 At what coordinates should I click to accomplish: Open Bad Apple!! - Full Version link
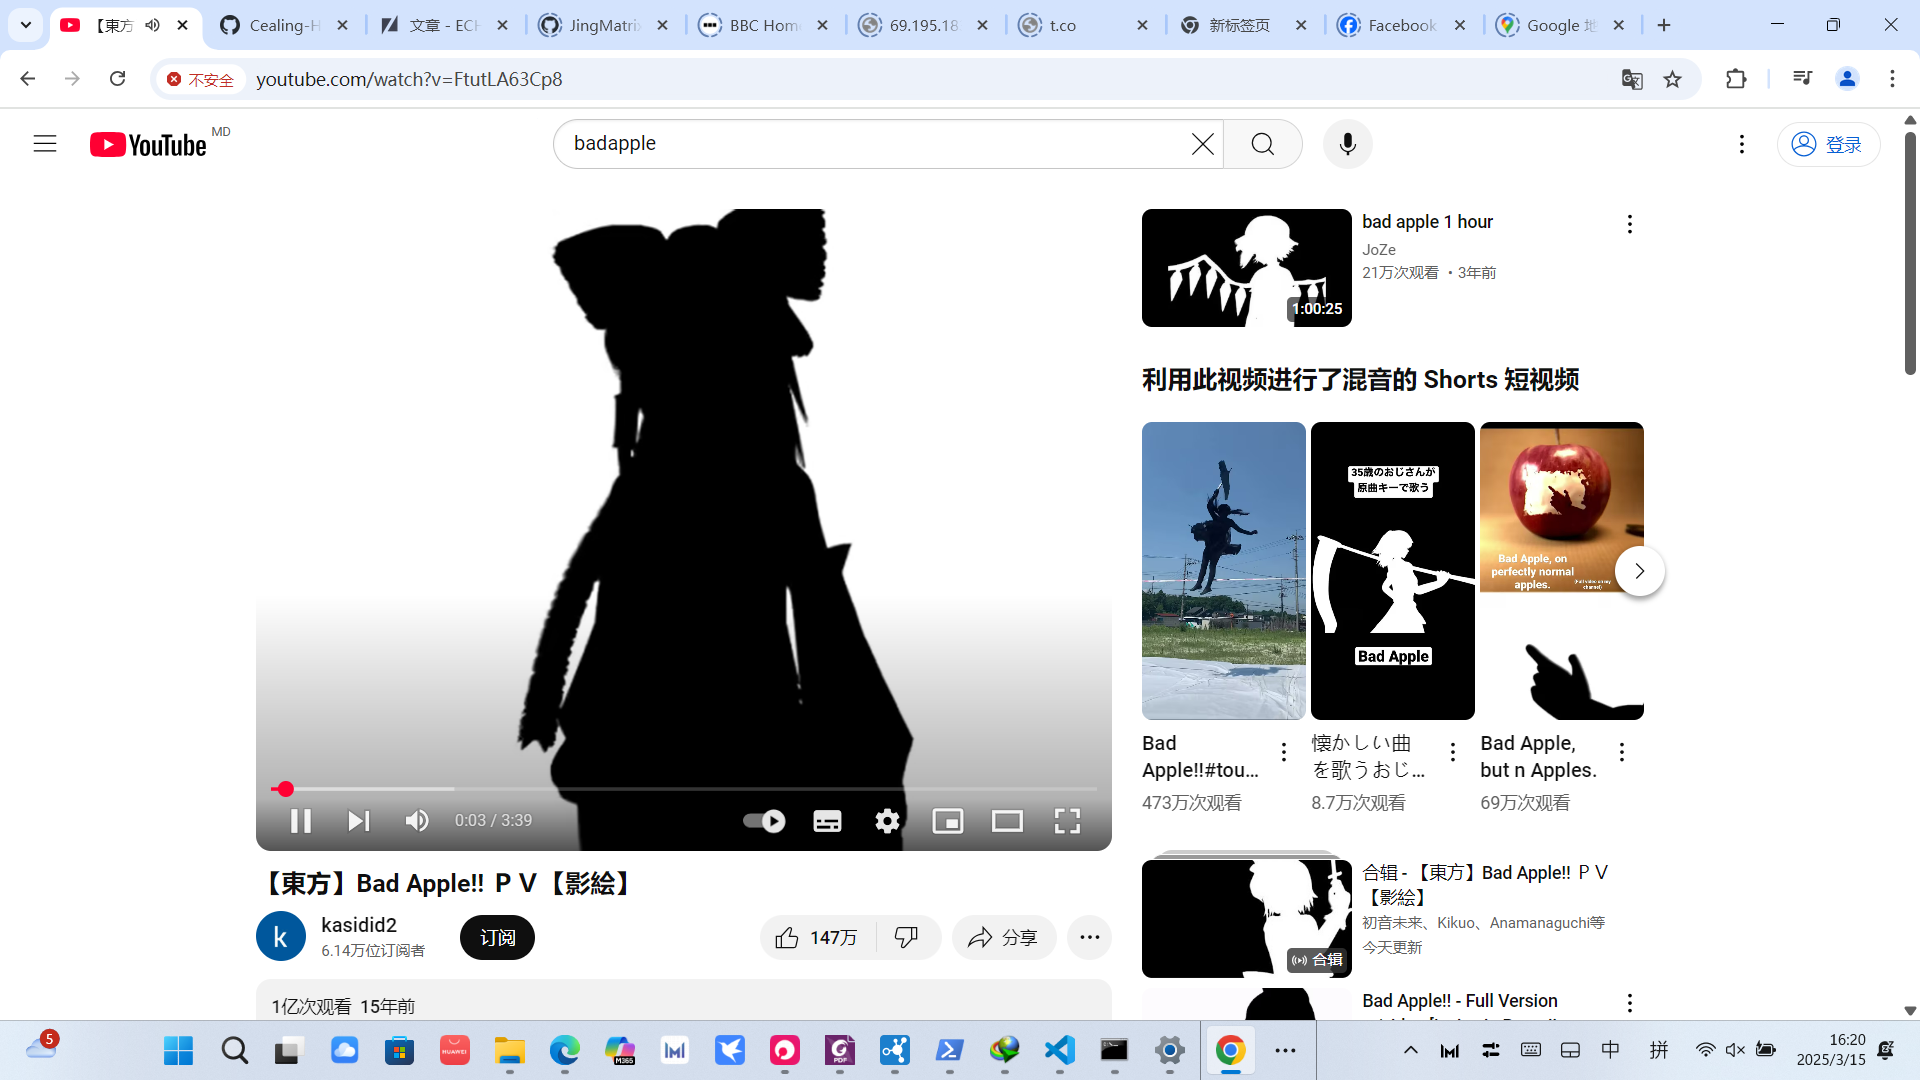click(1460, 1001)
